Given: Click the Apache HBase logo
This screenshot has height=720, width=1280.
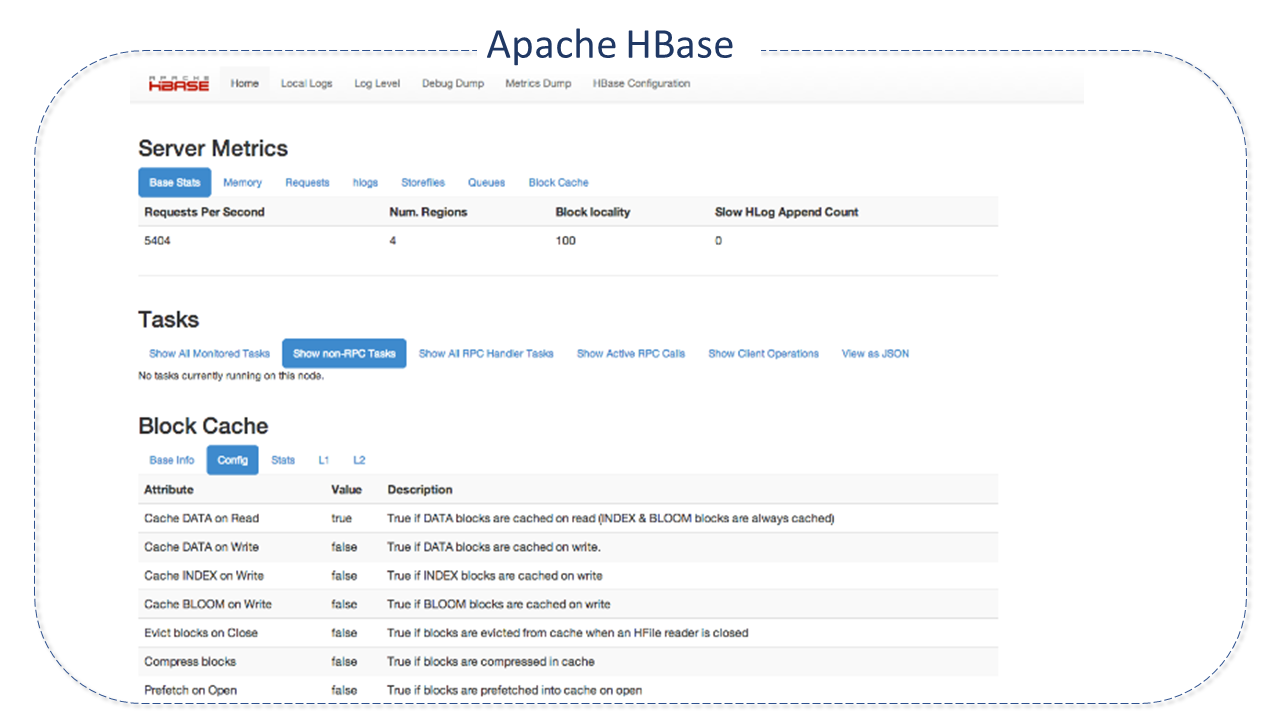Looking at the screenshot, I should coord(179,83).
